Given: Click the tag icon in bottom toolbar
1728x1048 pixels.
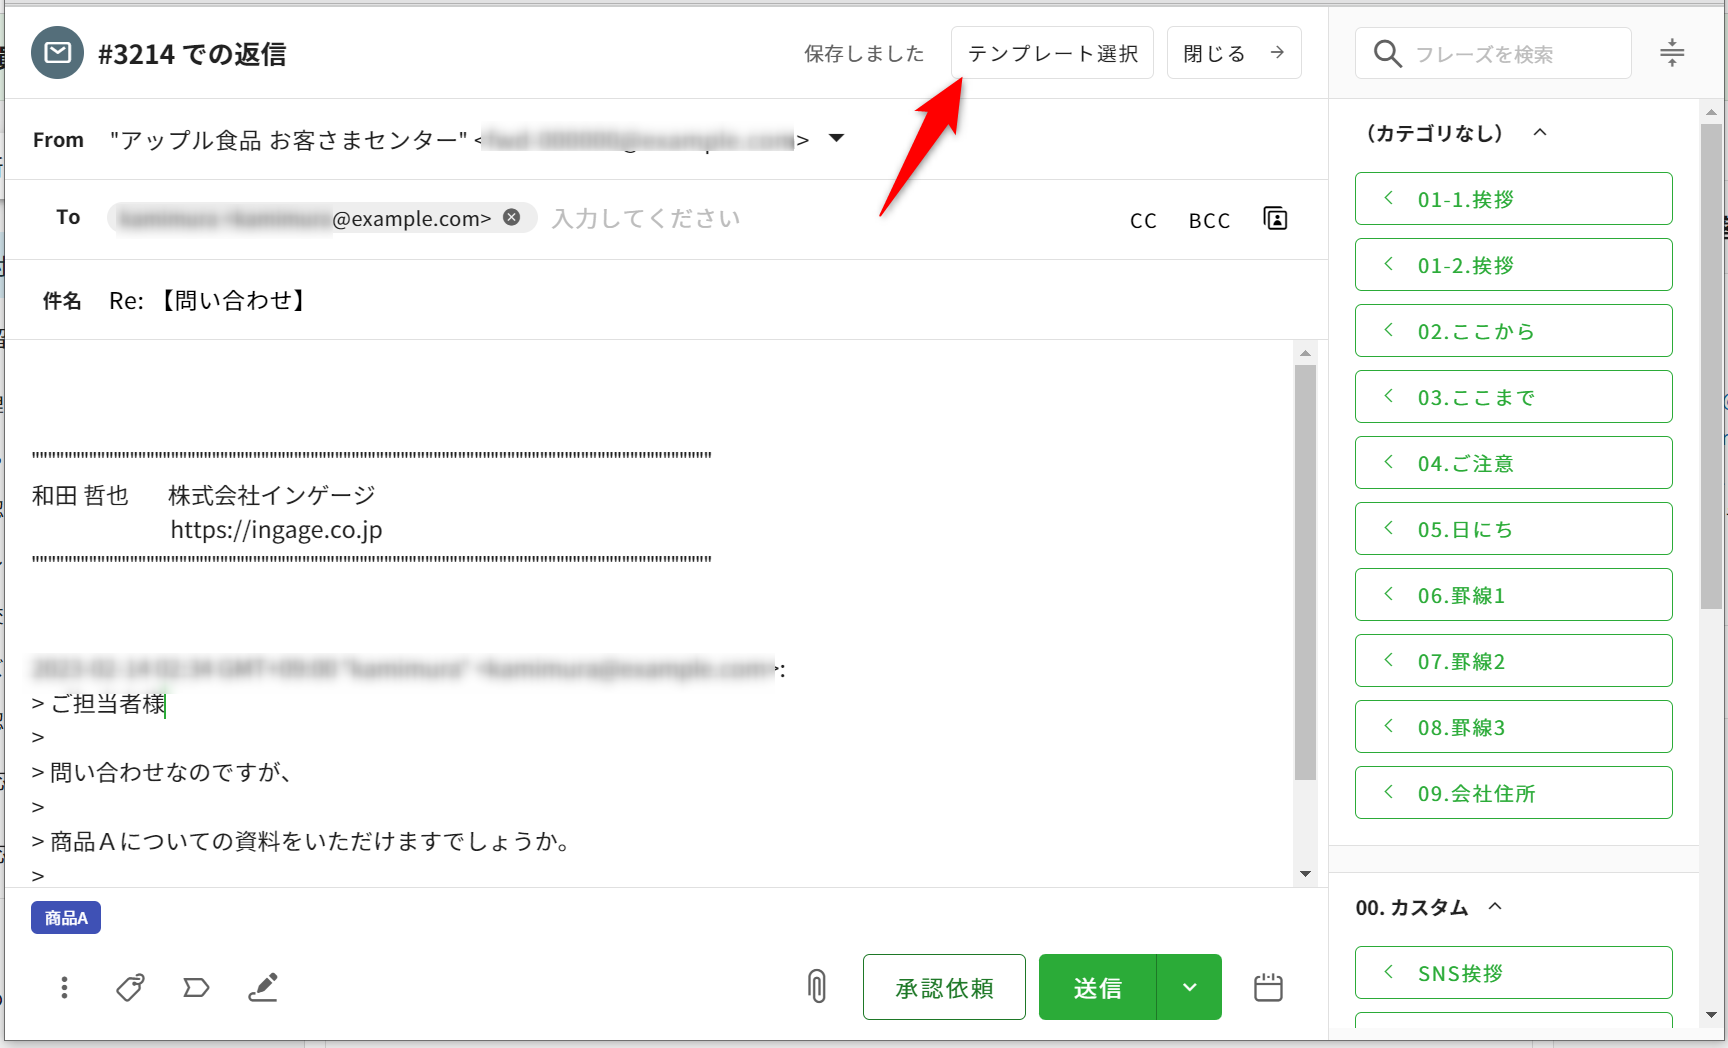Looking at the screenshot, I should coord(130,988).
